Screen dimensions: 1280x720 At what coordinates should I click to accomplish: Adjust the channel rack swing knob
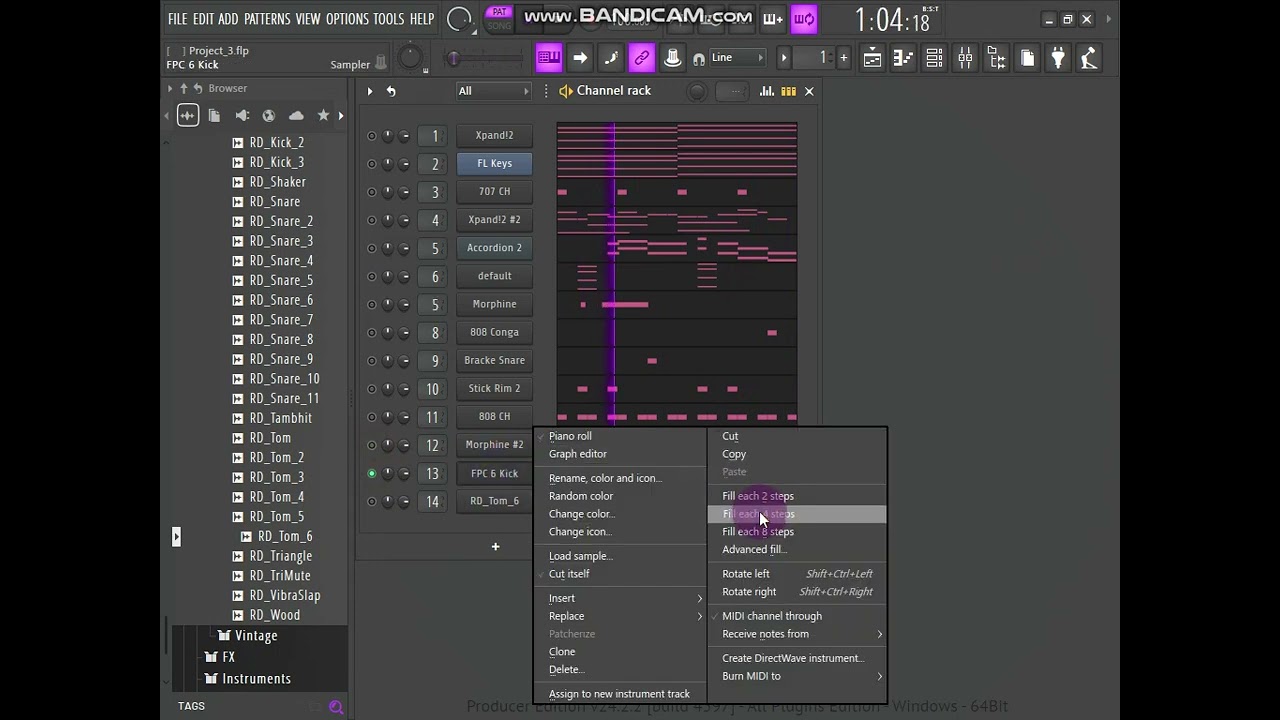[x=697, y=92]
